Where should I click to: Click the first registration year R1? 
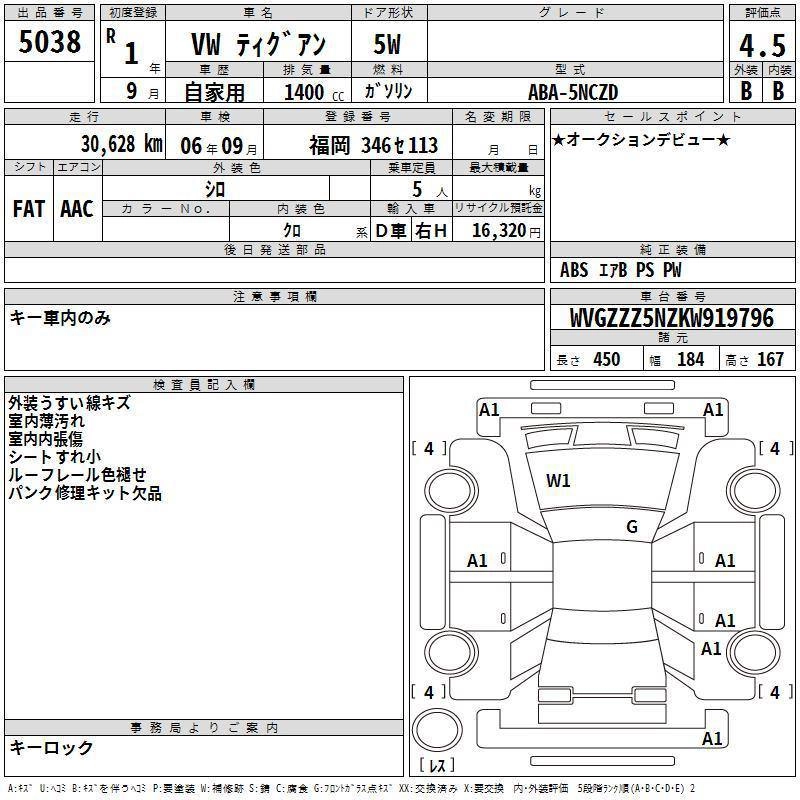pyautogui.click(x=124, y=47)
